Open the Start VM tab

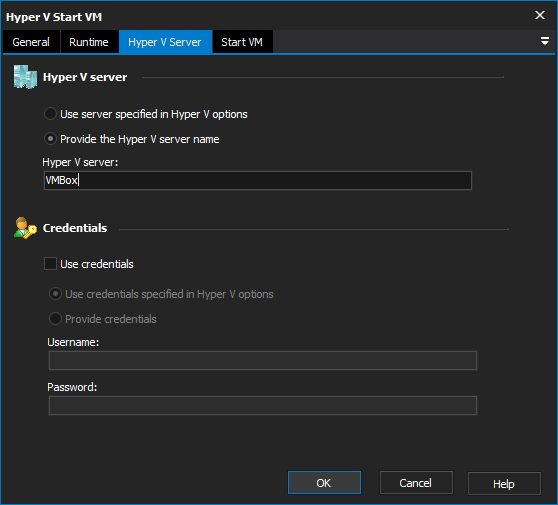242,42
